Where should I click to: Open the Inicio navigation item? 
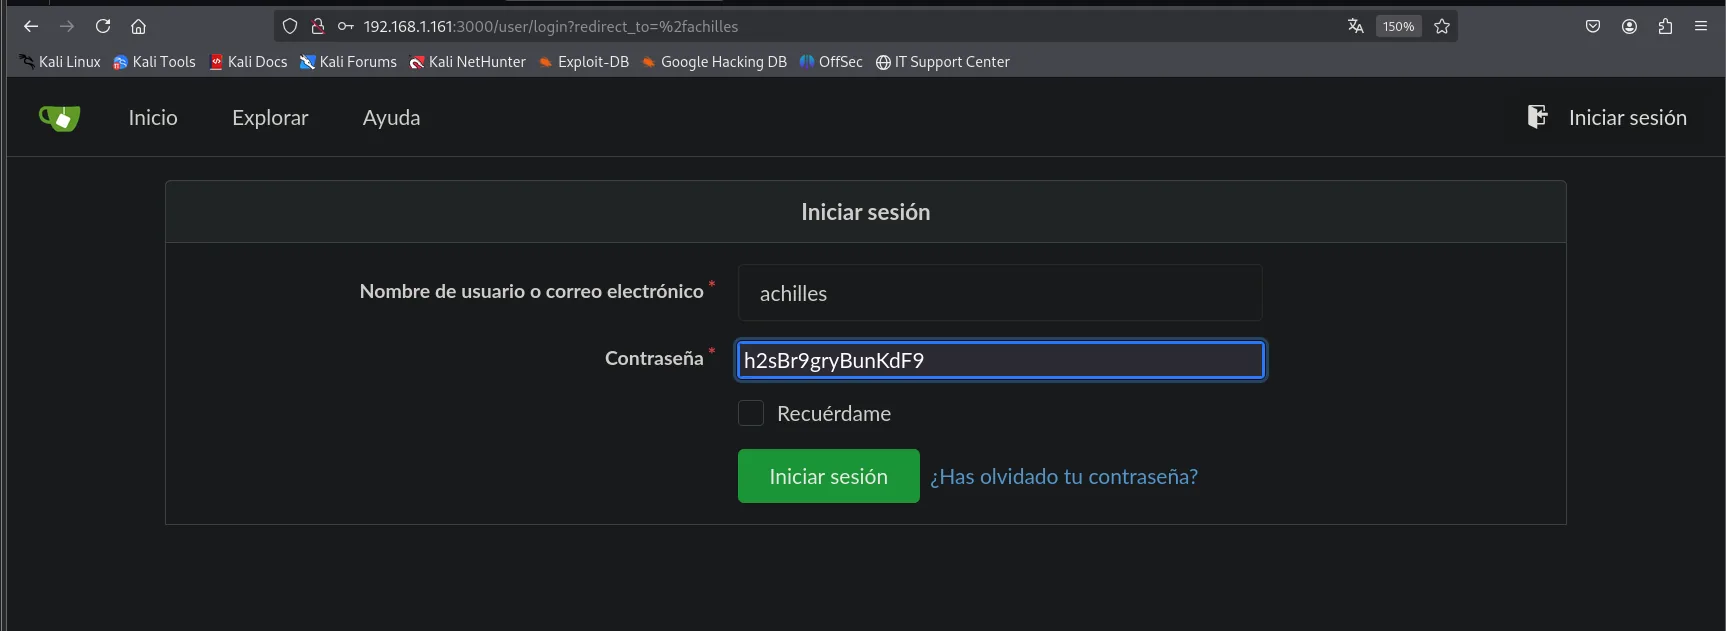point(153,118)
